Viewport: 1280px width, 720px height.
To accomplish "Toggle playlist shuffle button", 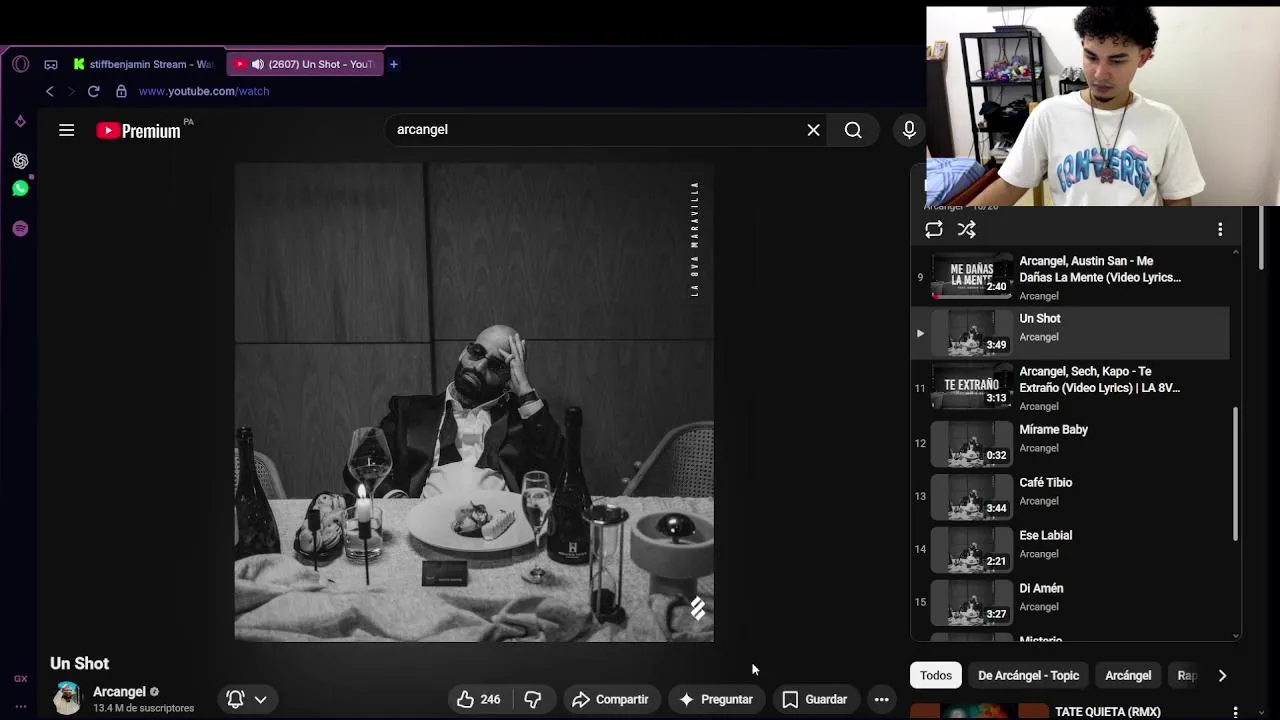I will coord(966,230).
